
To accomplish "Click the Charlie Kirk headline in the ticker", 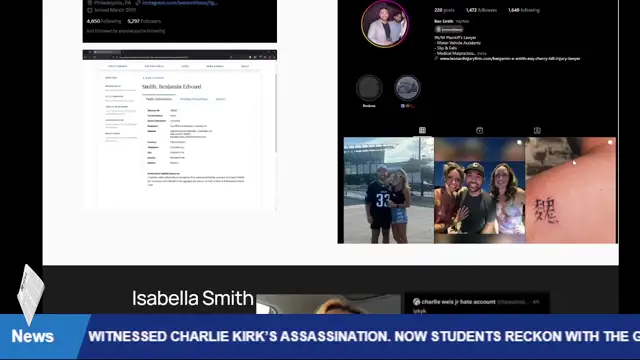I will click(x=364, y=336).
